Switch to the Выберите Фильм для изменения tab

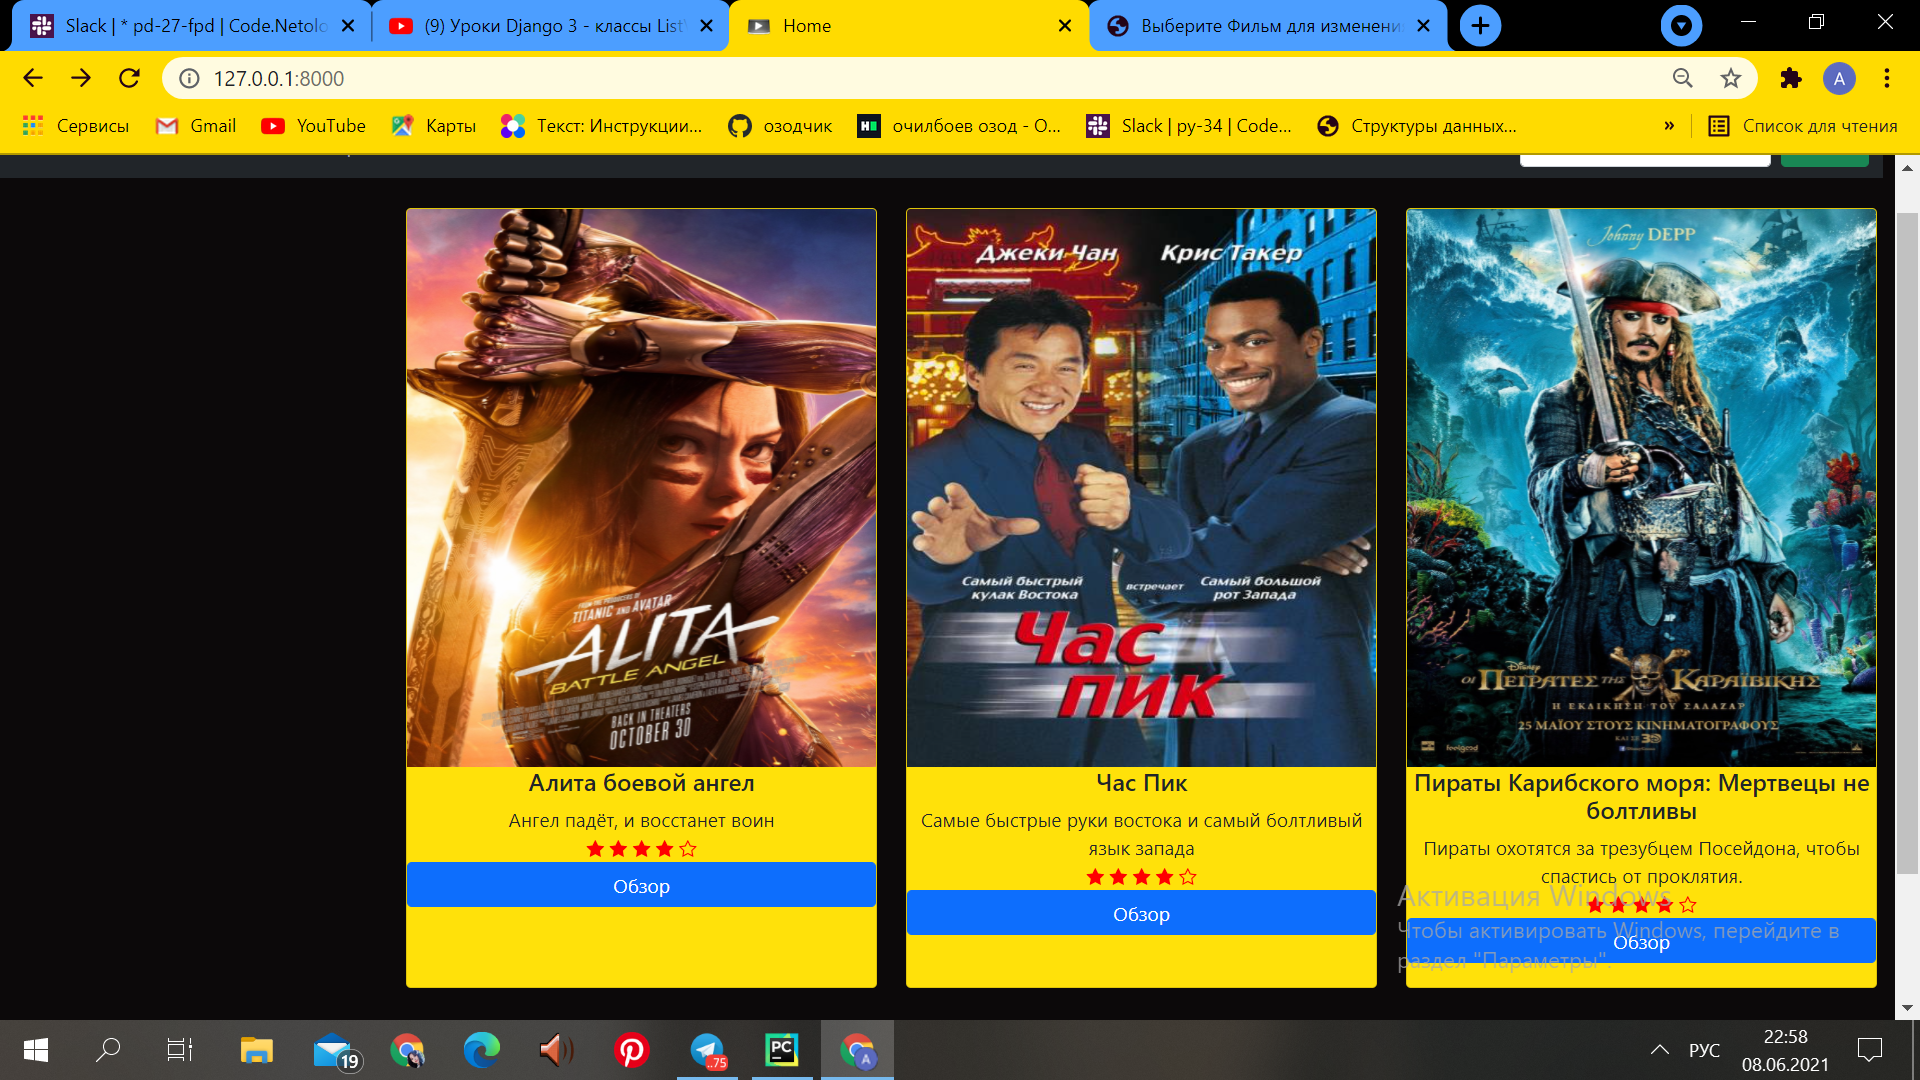(1268, 26)
